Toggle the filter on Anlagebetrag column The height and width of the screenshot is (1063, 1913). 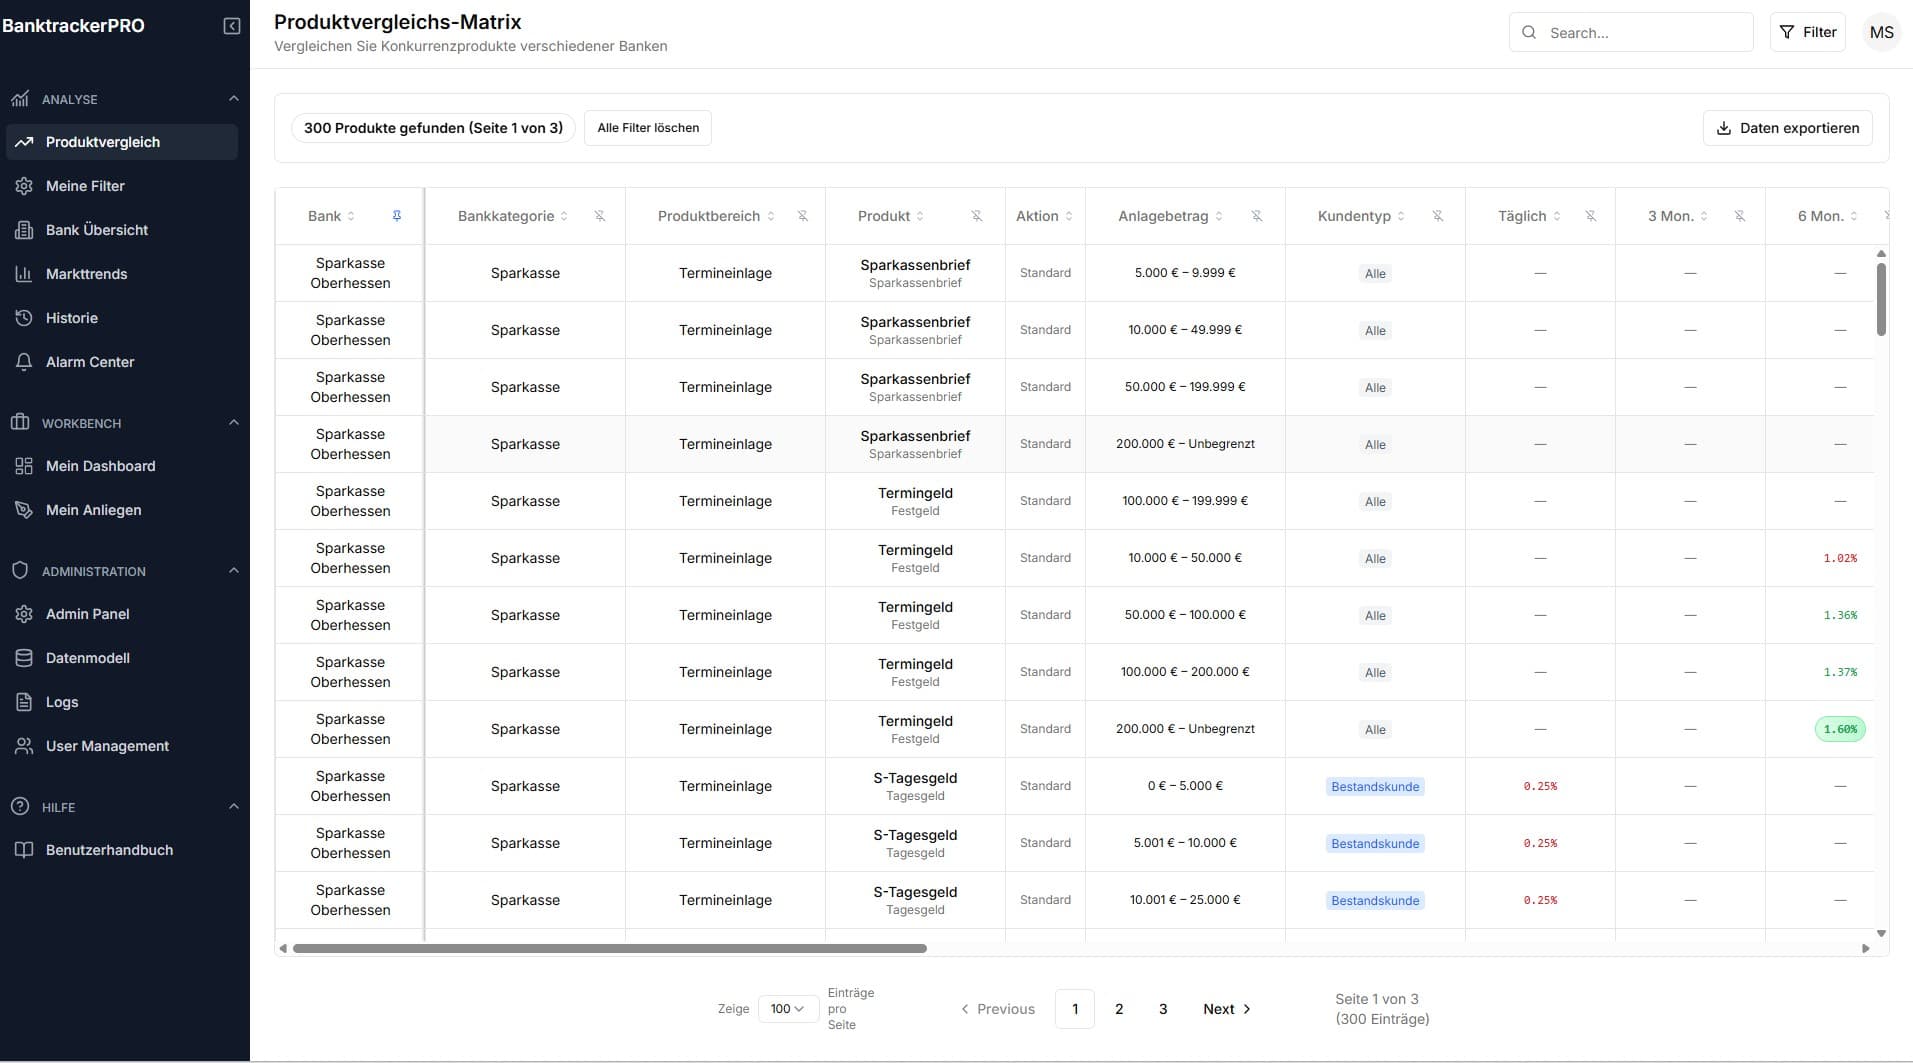tap(1257, 215)
